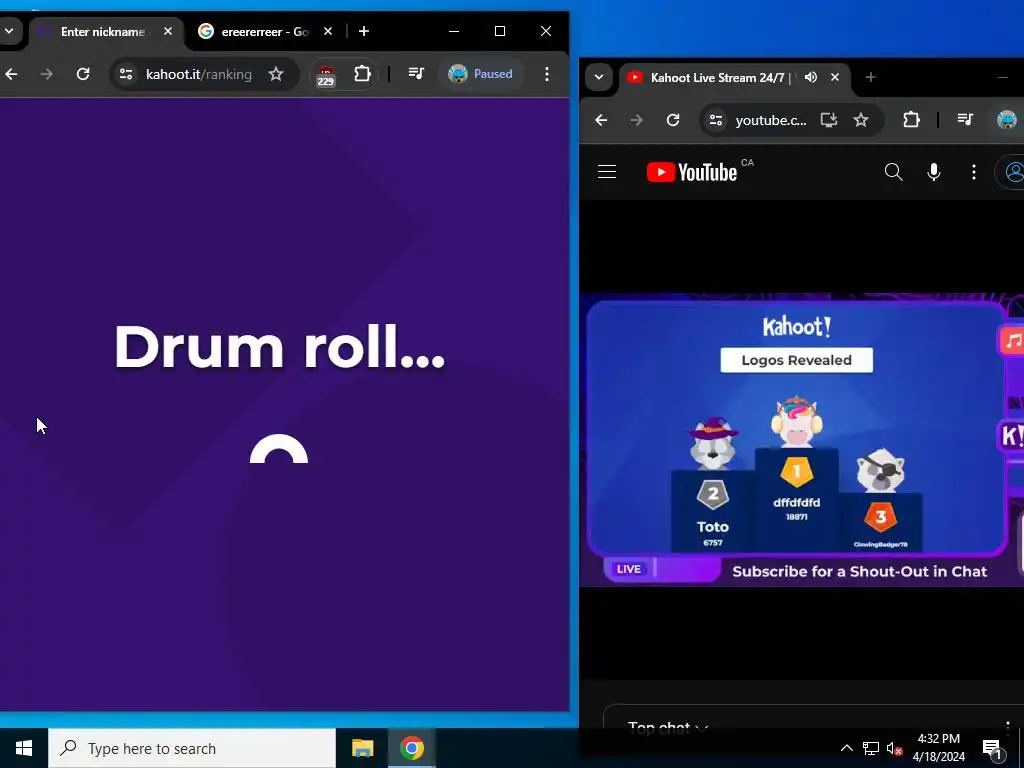Bookmark the YouTube page
The image size is (1024, 768).
coord(861,120)
